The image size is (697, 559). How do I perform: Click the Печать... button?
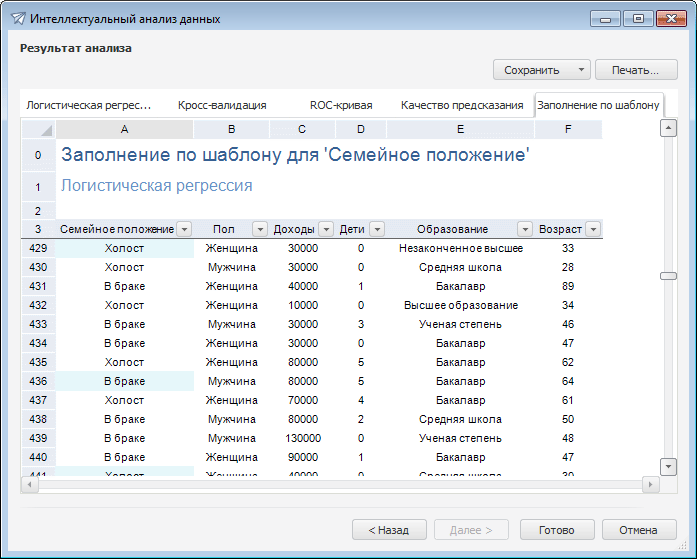[x=635, y=70]
